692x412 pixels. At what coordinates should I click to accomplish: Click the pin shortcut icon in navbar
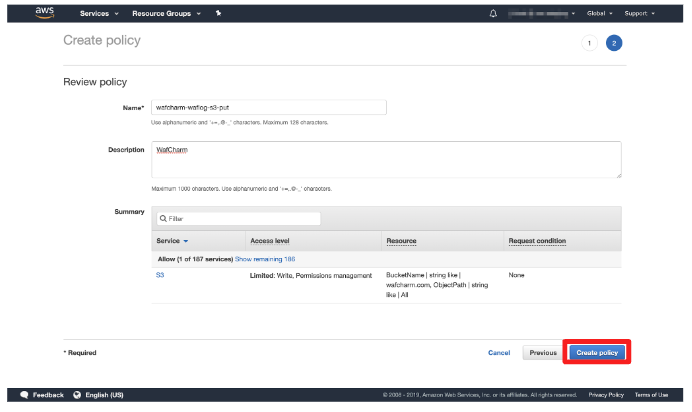218,14
